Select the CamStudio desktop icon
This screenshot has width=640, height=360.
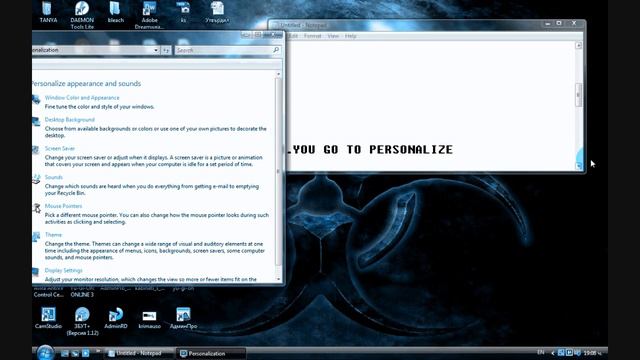pyautogui.click(x=48, y=318)
